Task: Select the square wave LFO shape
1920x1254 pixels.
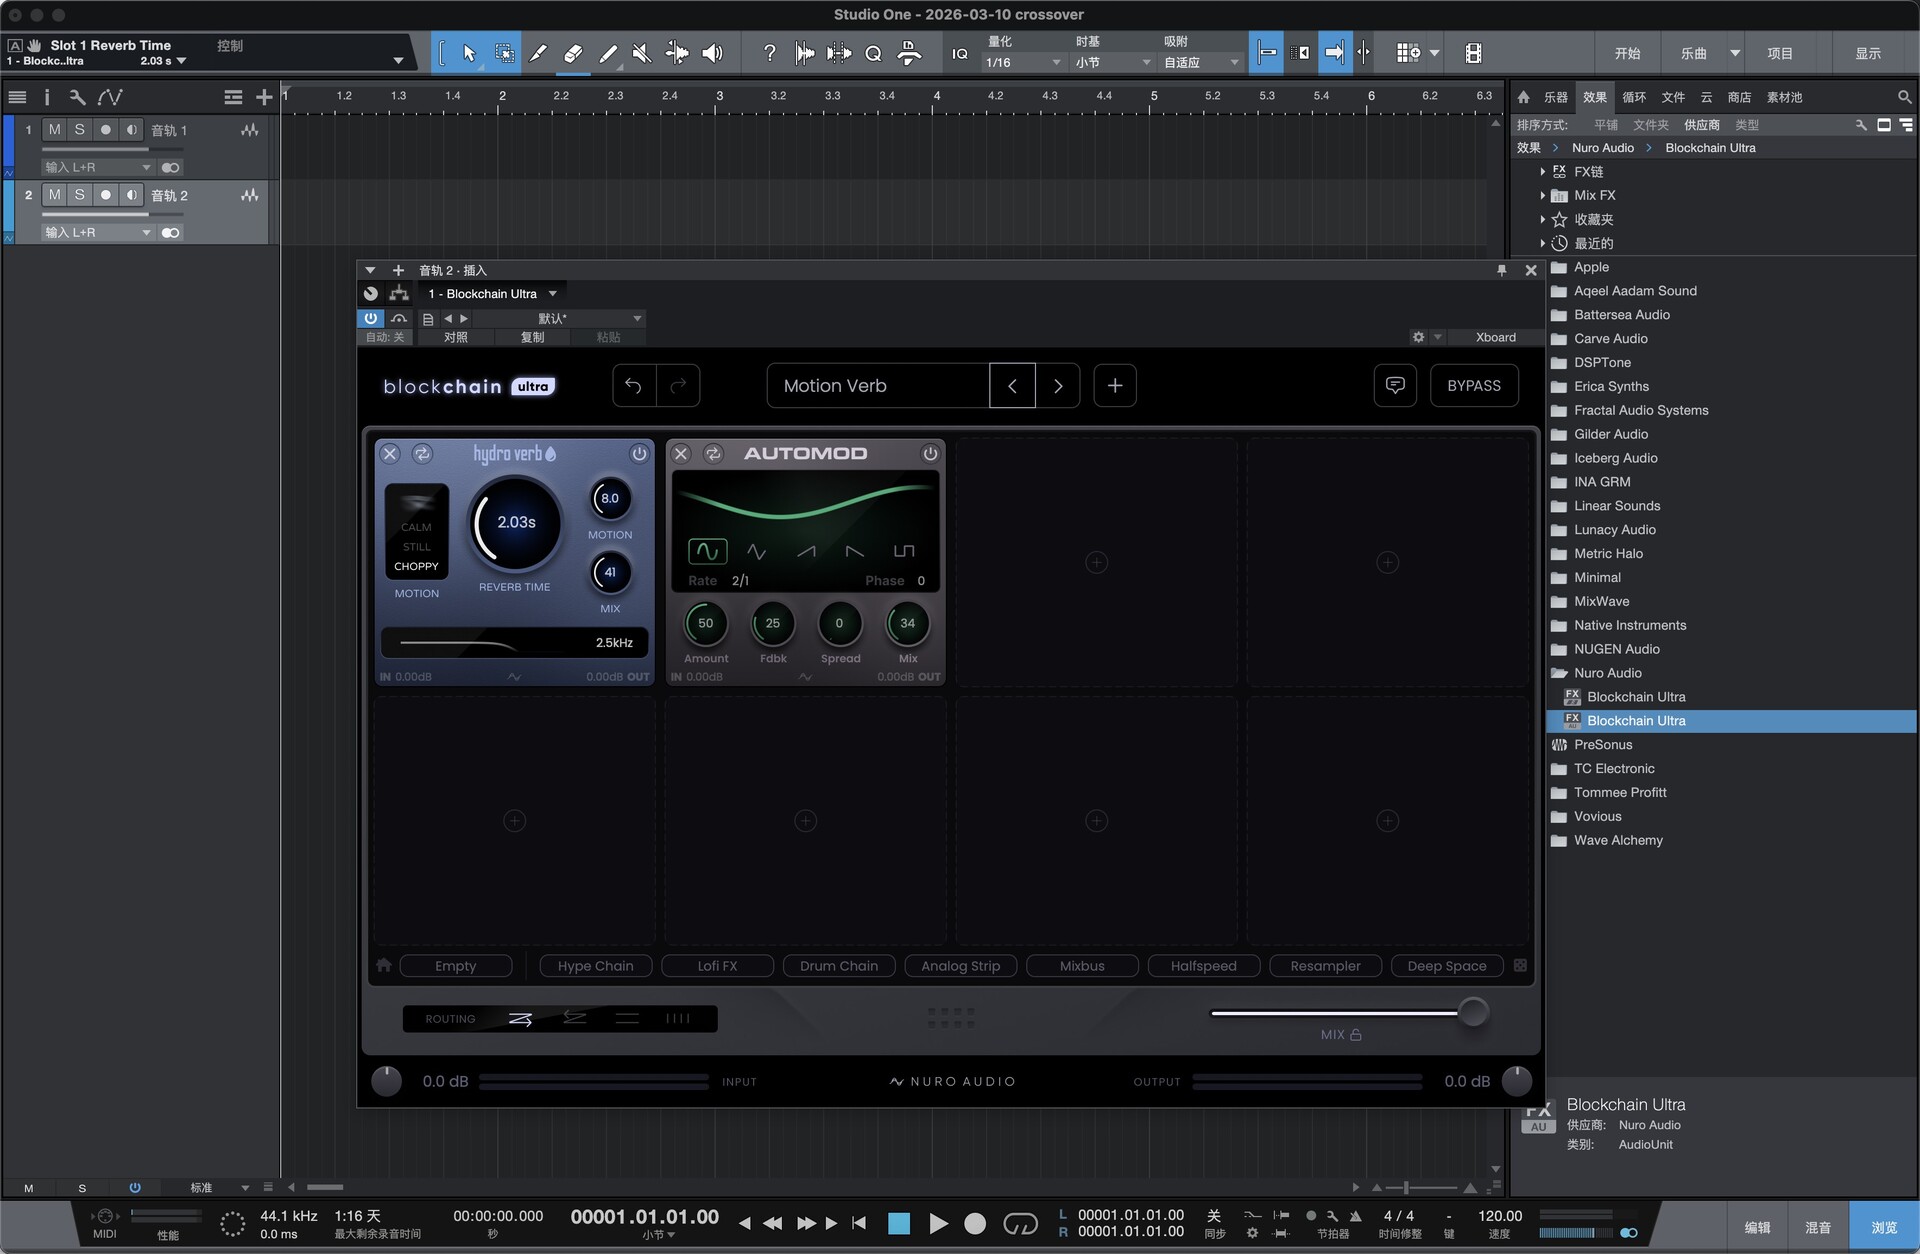Action: 903,551
